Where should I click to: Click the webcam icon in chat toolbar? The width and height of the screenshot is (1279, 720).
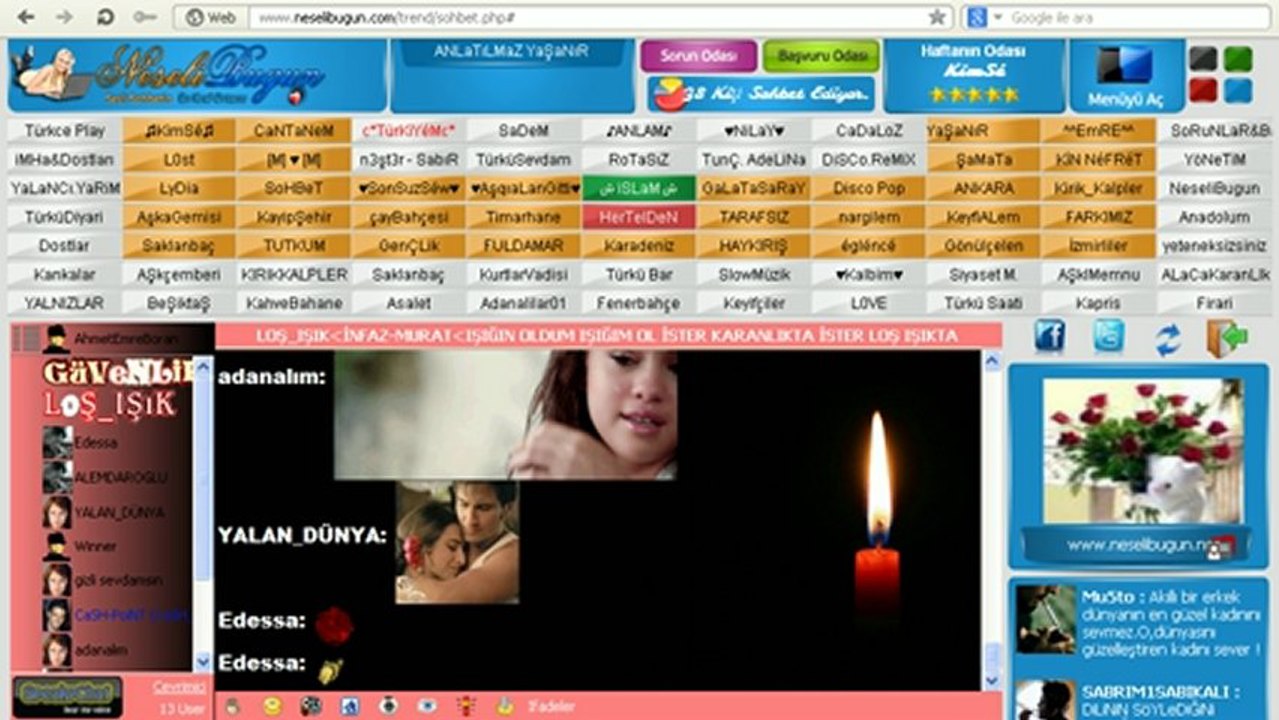(x=389, y=706)
